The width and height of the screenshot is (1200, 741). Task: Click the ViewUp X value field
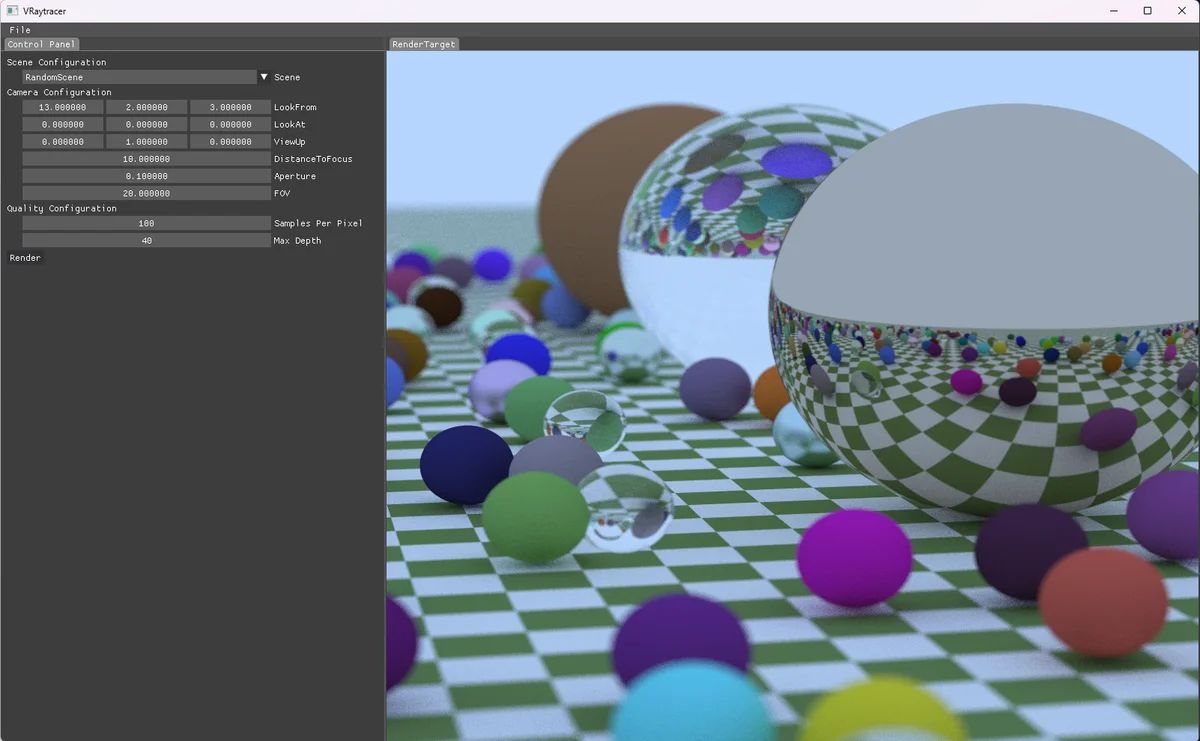pyautogui.click(x=62, y=142)
